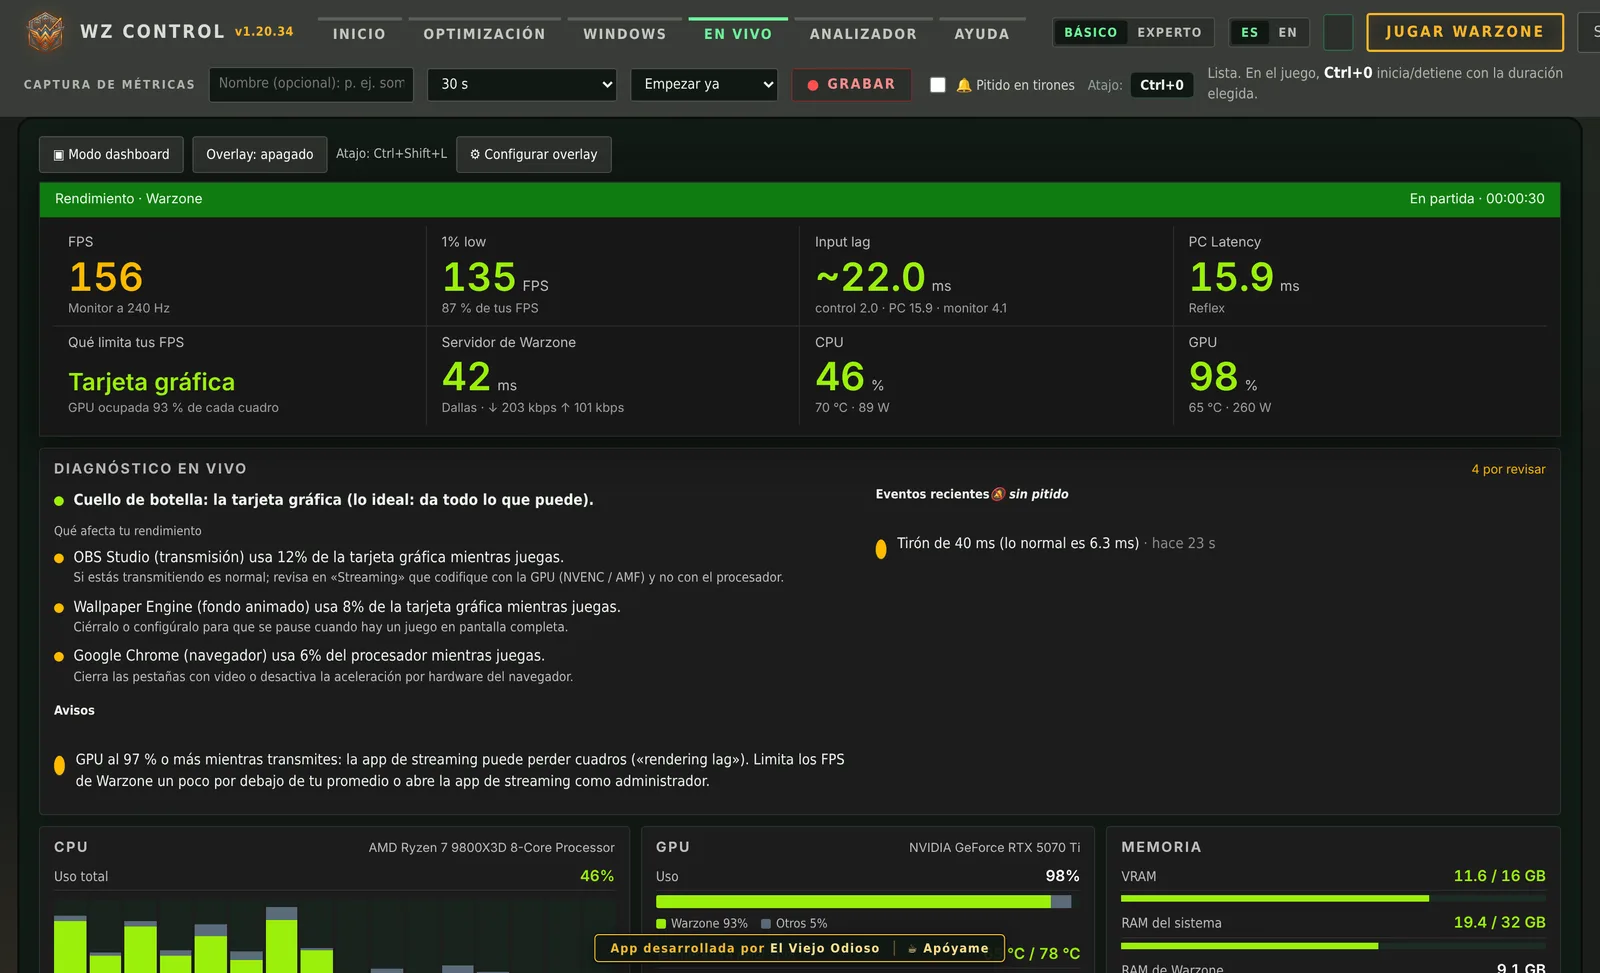
Task: Open the Empezar ya dropdown
Action: [704, 84]
